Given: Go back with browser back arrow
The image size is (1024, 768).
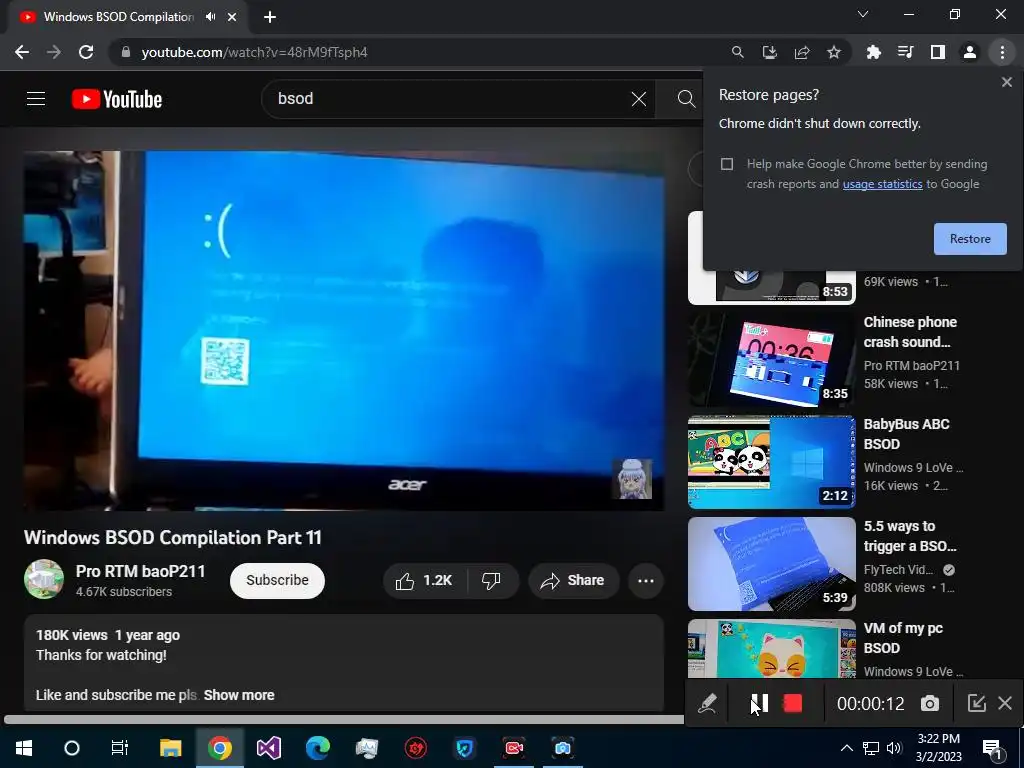Looking at the screenshot, I should [x=22, y=52].
